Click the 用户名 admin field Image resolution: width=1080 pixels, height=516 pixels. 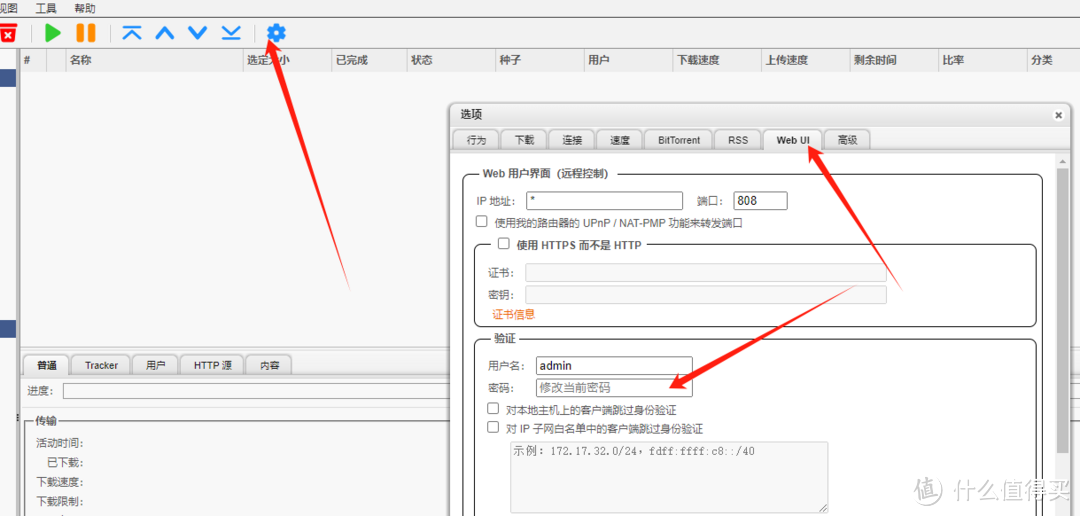point(614,366)
